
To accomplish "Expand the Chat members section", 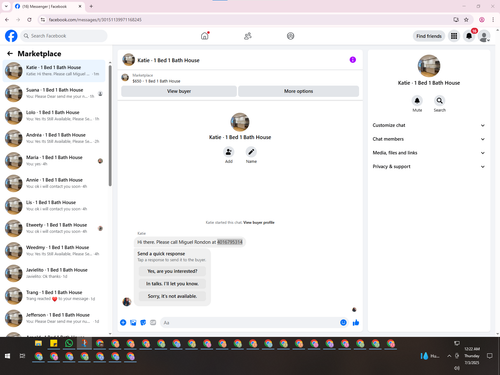I will click(429, 139).
